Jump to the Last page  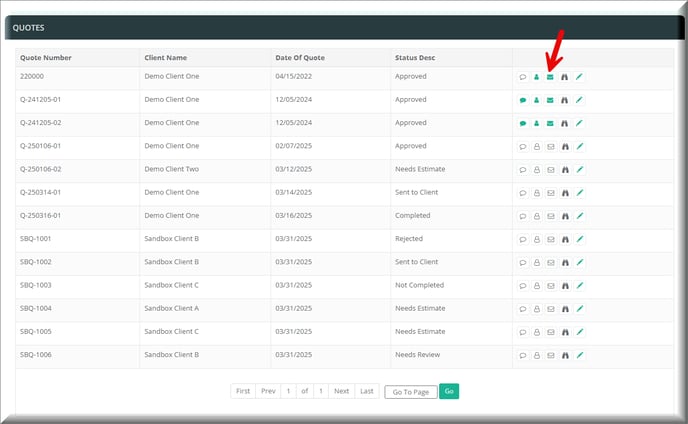coord(367,391)
